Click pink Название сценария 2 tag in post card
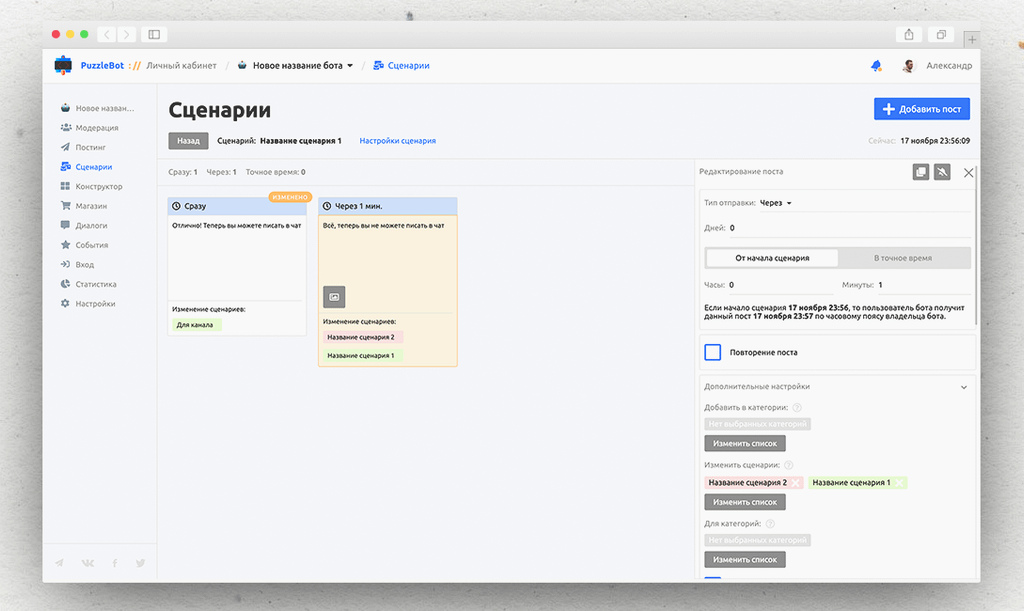This screenshot has height=611, width=1024. 362,337
